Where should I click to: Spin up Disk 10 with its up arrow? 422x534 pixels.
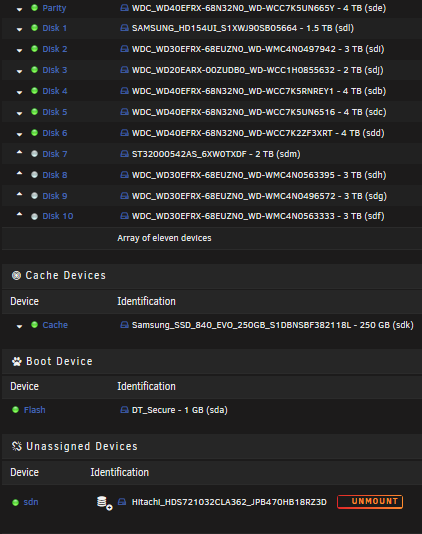(19, 214)
